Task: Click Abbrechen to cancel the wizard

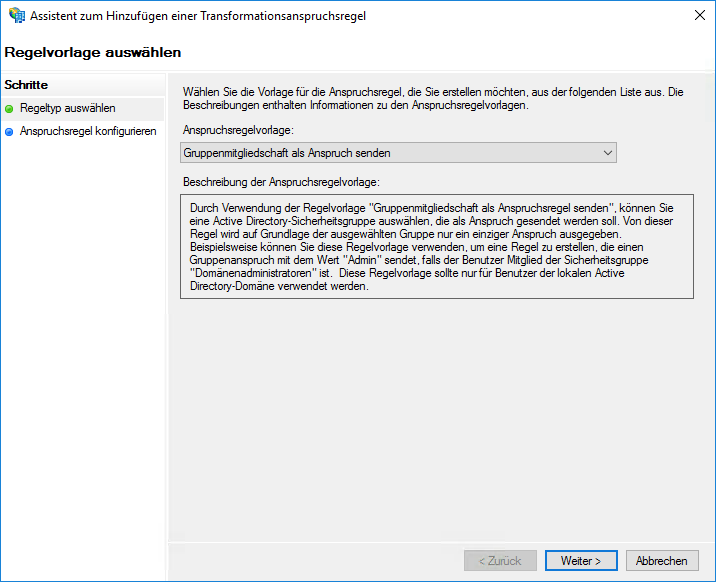Action: (x=661, y=561)
